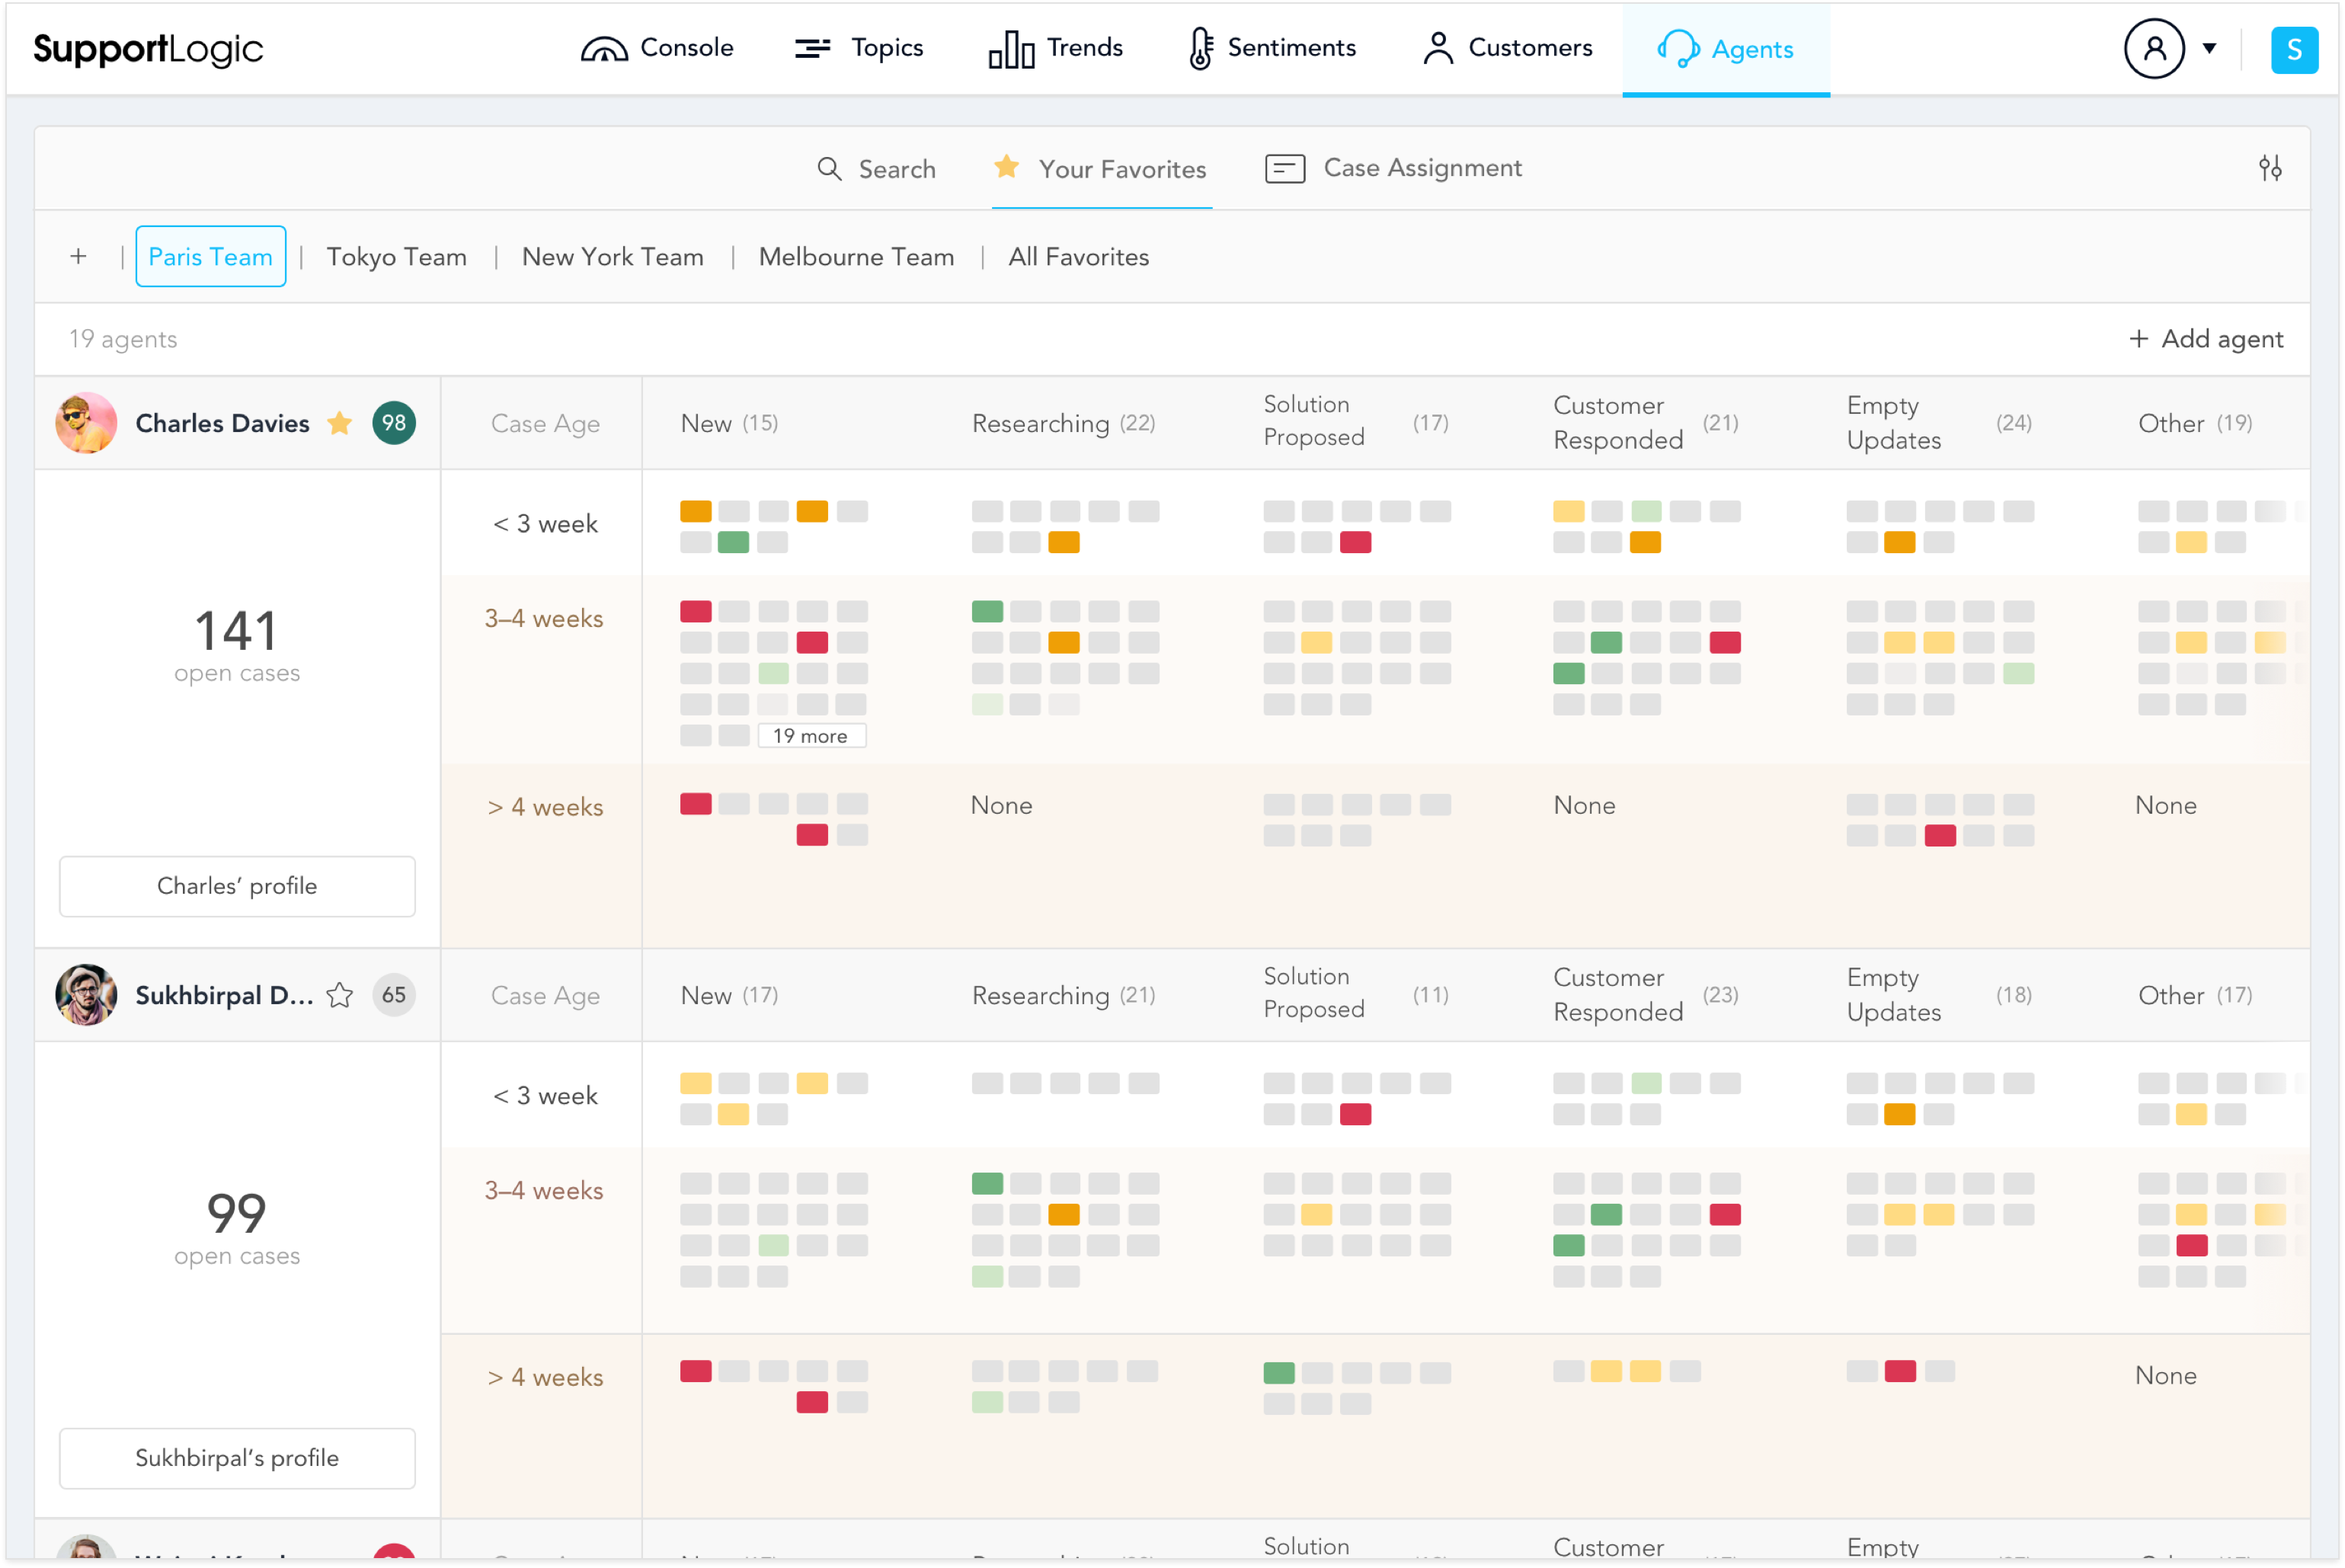Click the user account avatar icon
The height and width of the screenshot is (1568, 2345).
[2154, 48]
